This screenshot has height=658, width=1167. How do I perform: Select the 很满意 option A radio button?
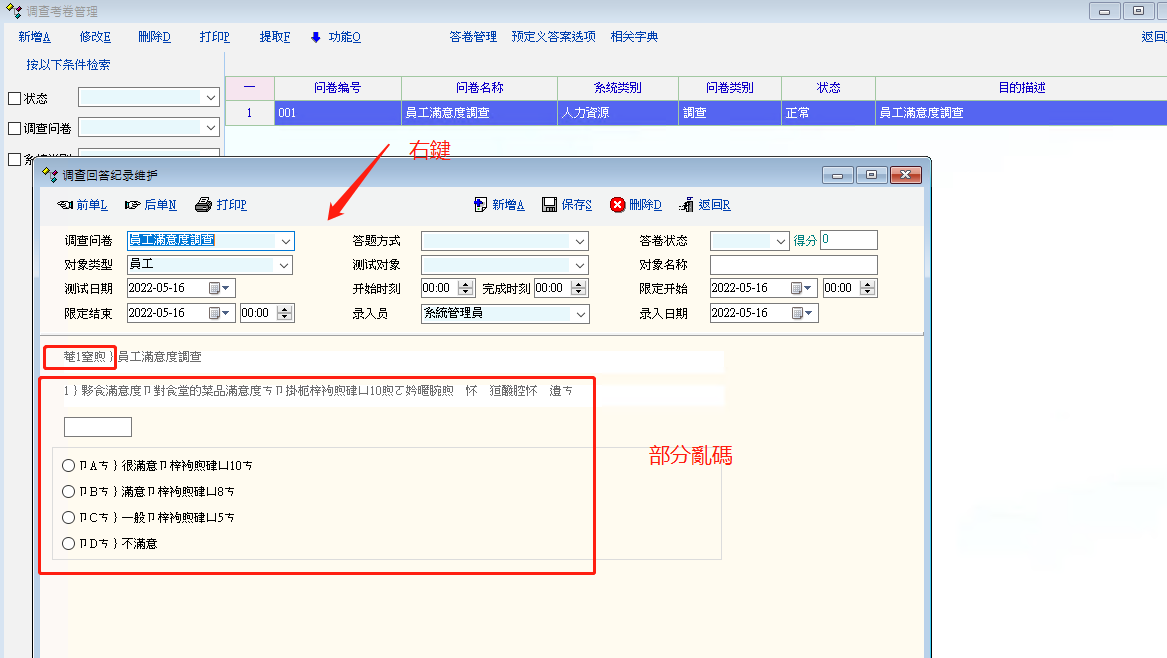[x=68, y=466]
